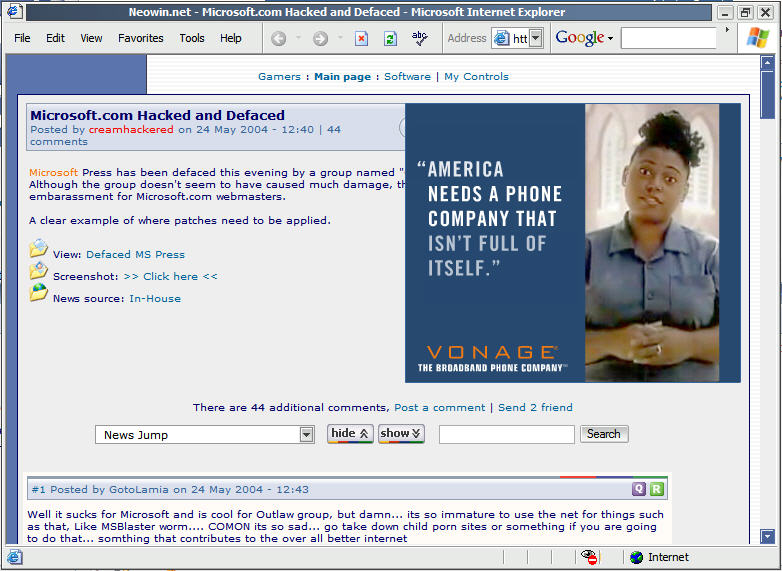
Task: Click the vertical scrollbar thumb
Action: (x=767, y=95)
